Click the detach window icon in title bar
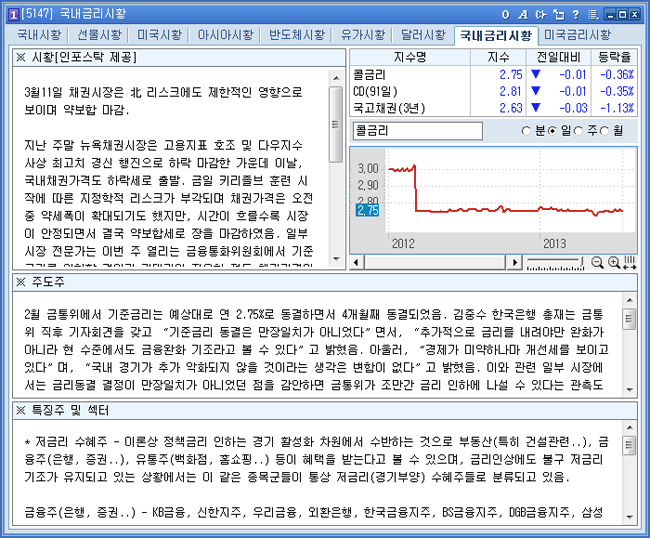Screen dimensions: 650x538 tap(558, 13)
